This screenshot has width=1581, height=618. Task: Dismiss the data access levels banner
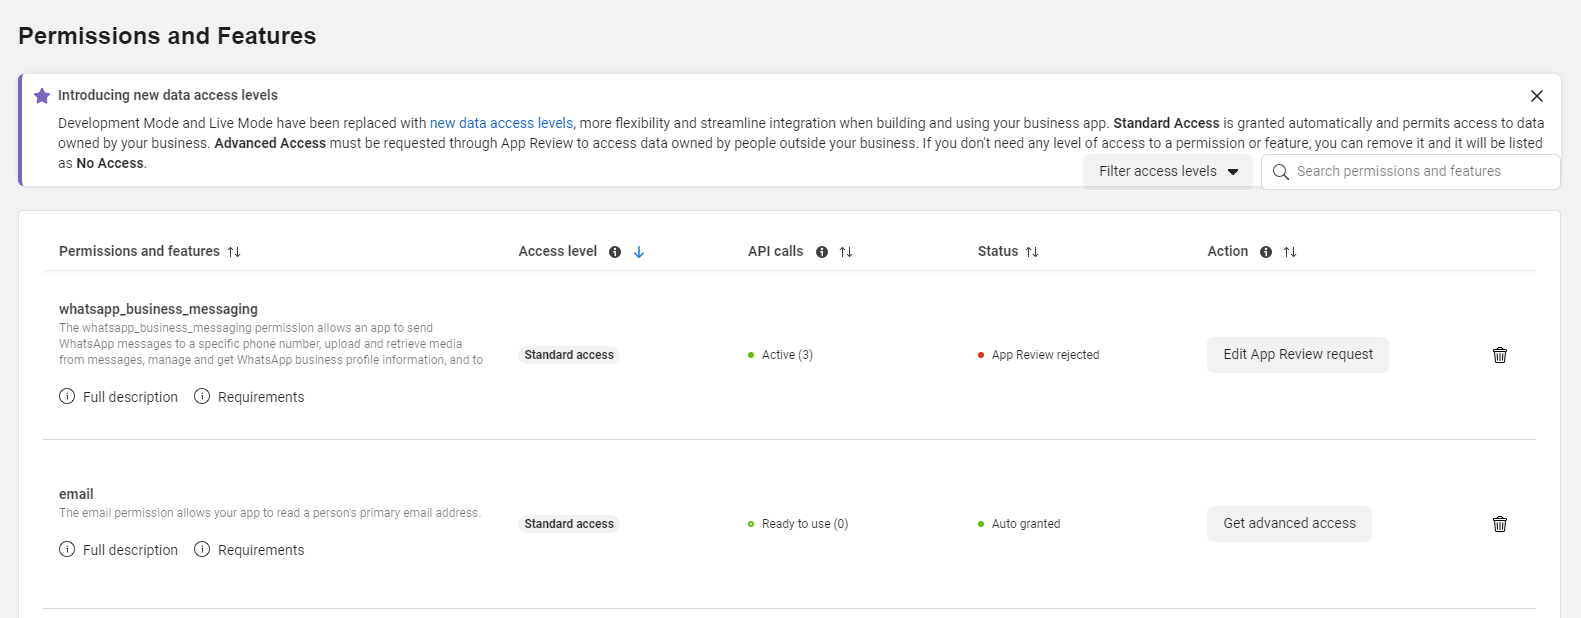[1537, 96]
